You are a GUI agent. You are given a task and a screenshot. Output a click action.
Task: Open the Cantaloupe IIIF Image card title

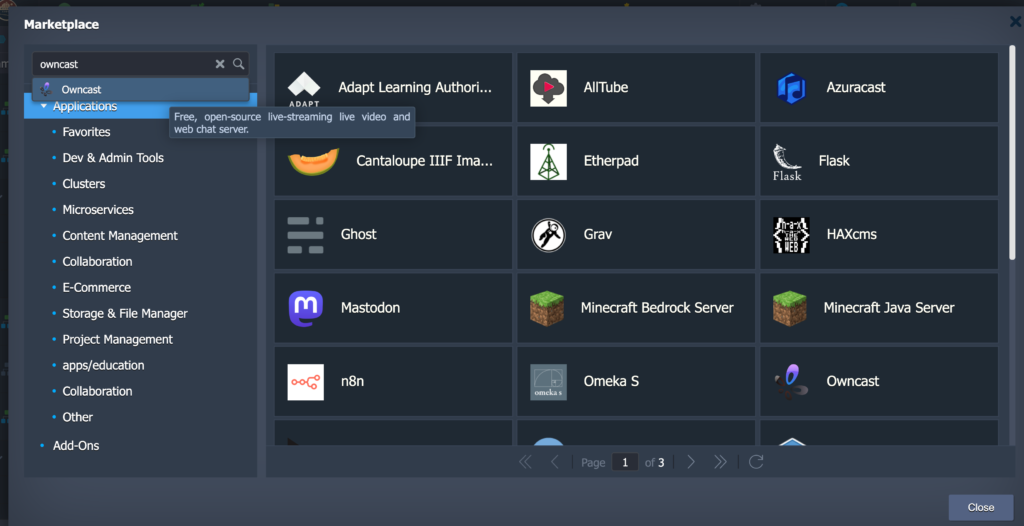[x=424, y=161]
